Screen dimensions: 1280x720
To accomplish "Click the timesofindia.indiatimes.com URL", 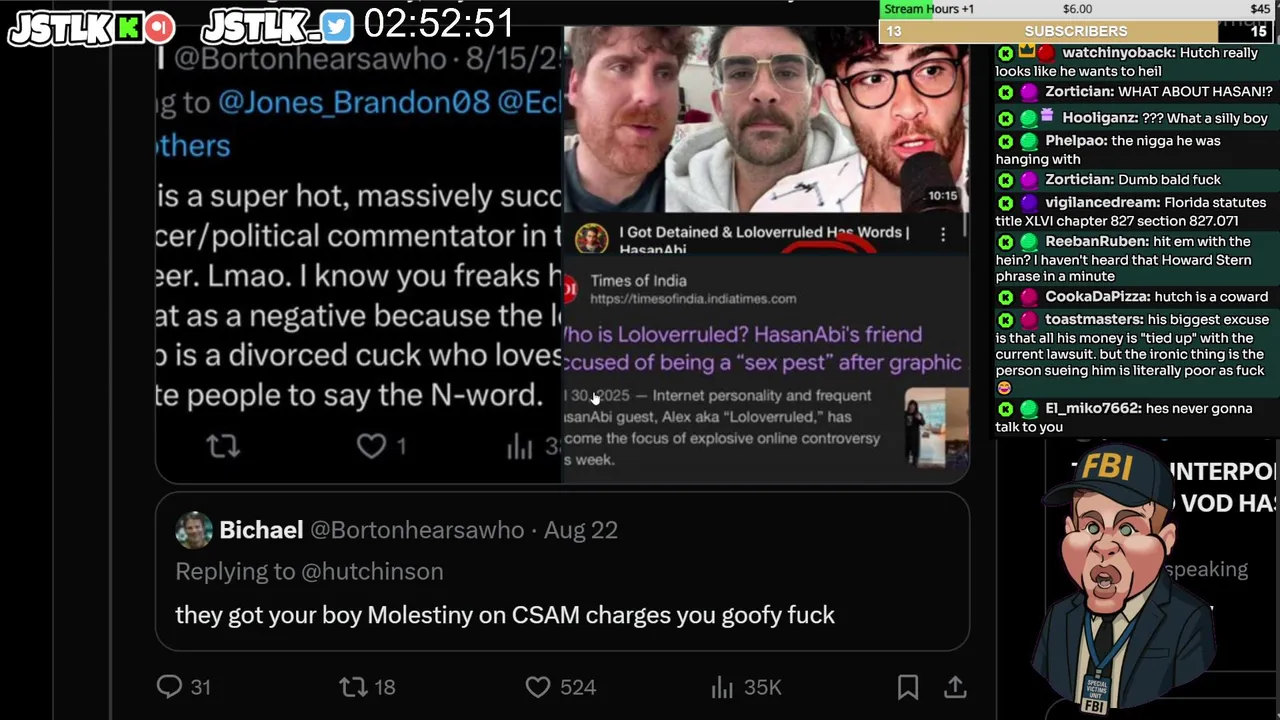I will click(693, 299).
